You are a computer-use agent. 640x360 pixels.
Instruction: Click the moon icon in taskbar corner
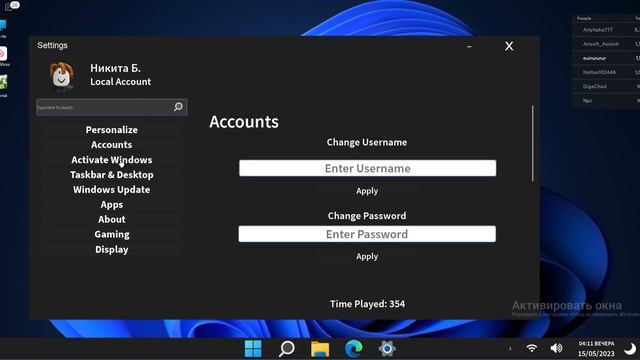(630, 349)
